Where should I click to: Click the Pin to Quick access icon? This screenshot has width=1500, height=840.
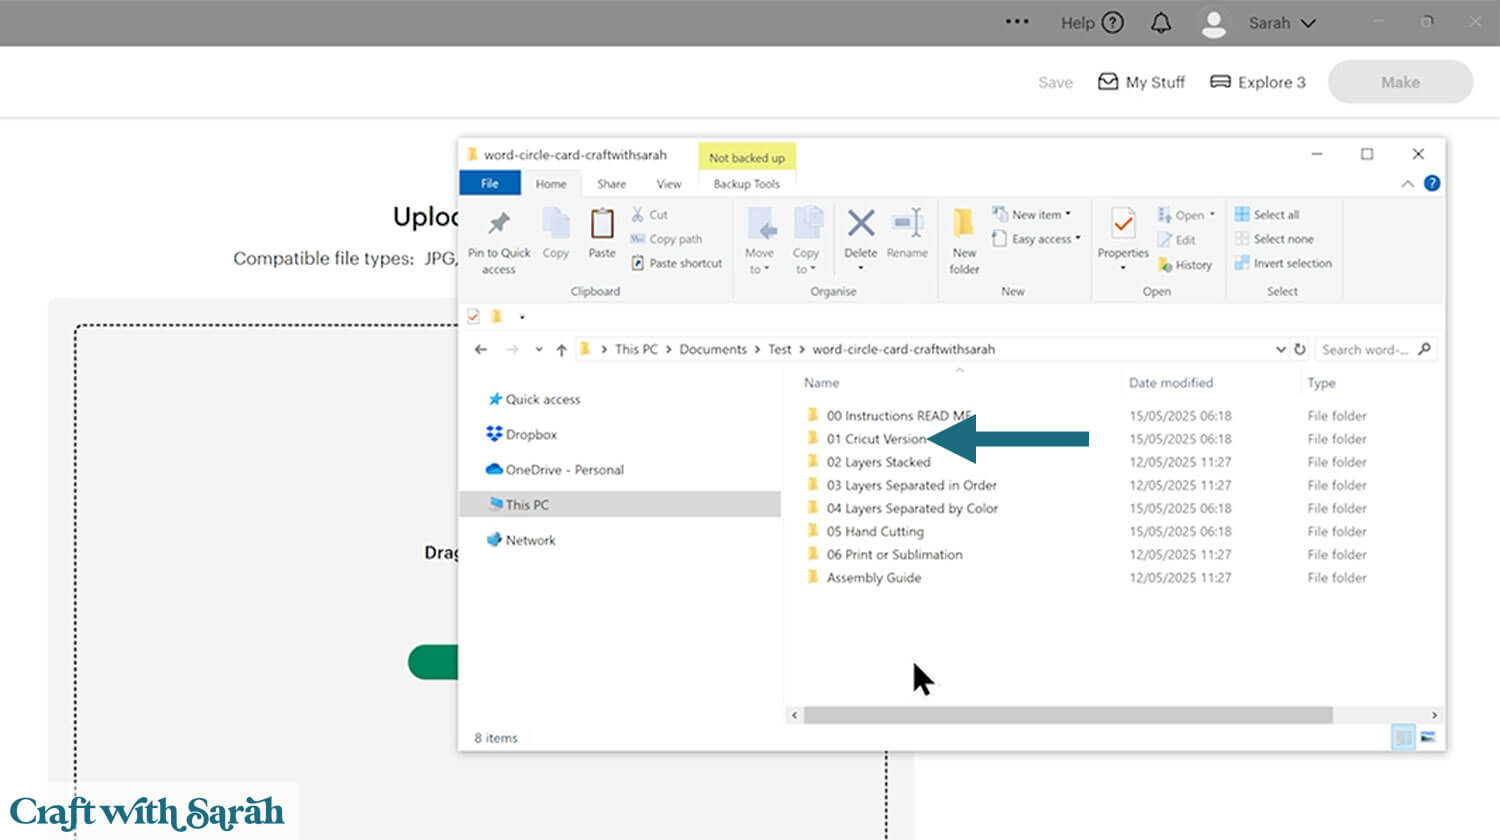pyautogui.click(x=498, y=223)
